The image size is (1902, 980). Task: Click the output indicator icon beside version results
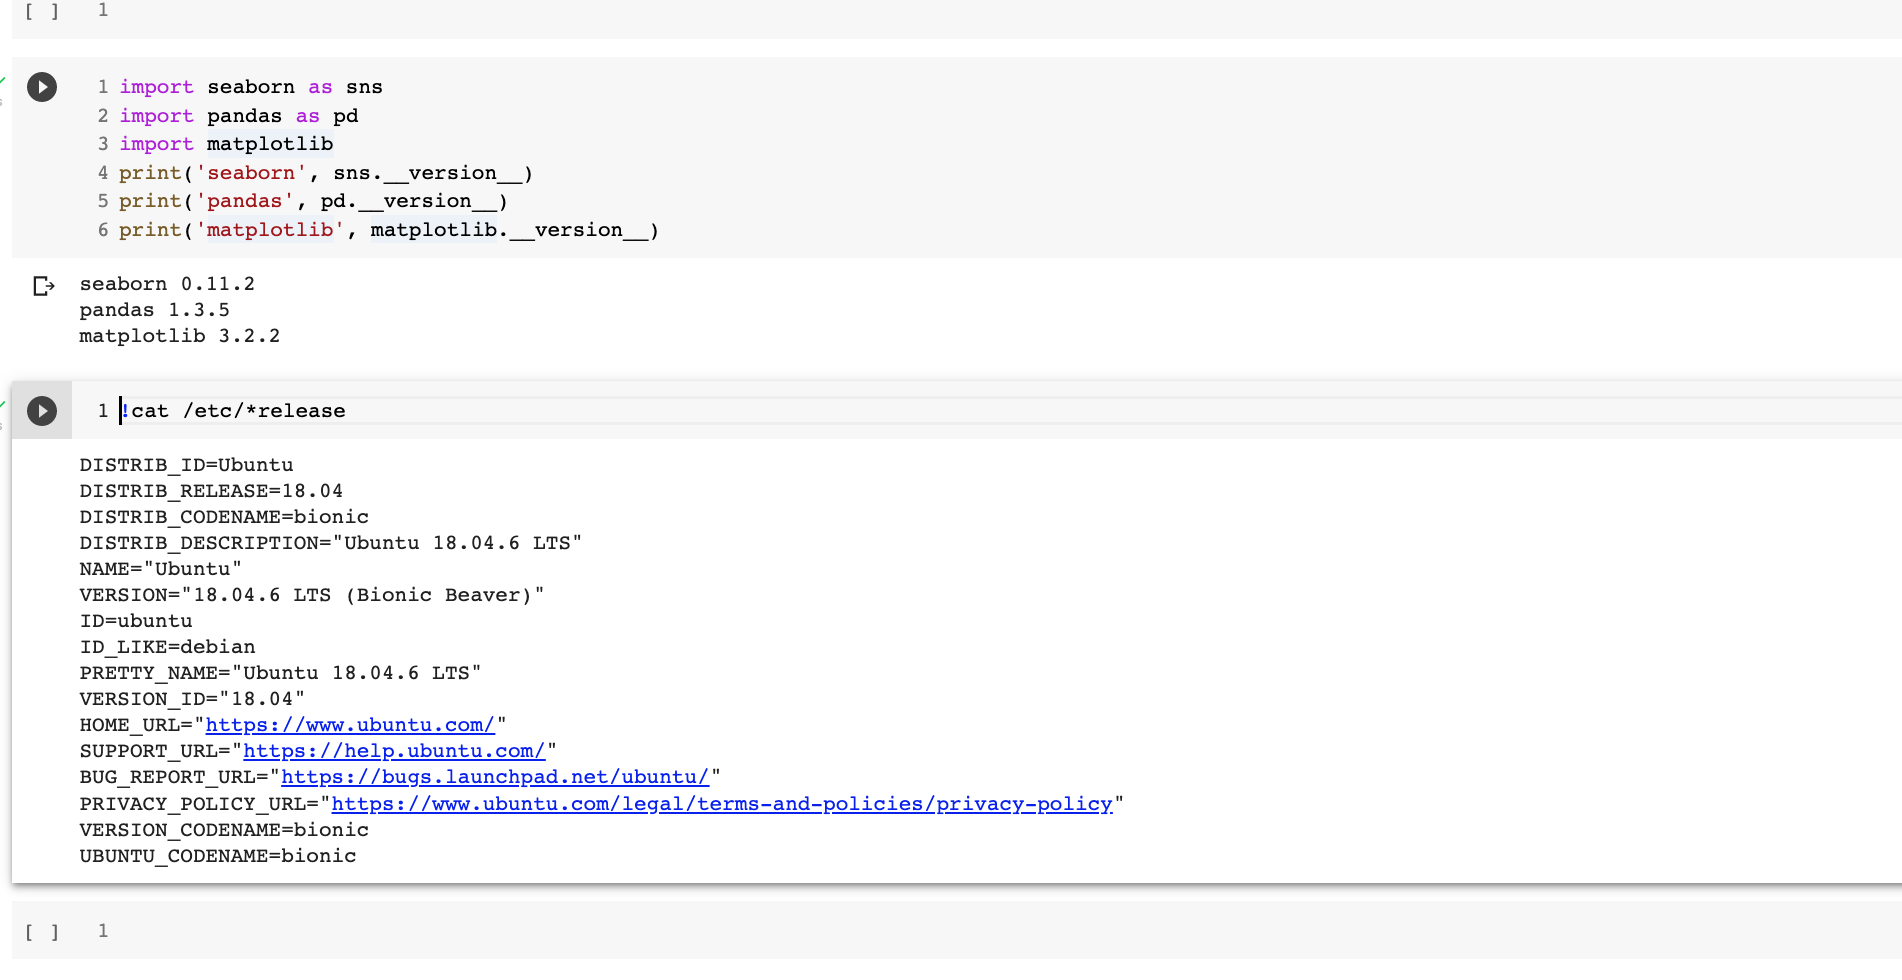[x=44, y=287]
